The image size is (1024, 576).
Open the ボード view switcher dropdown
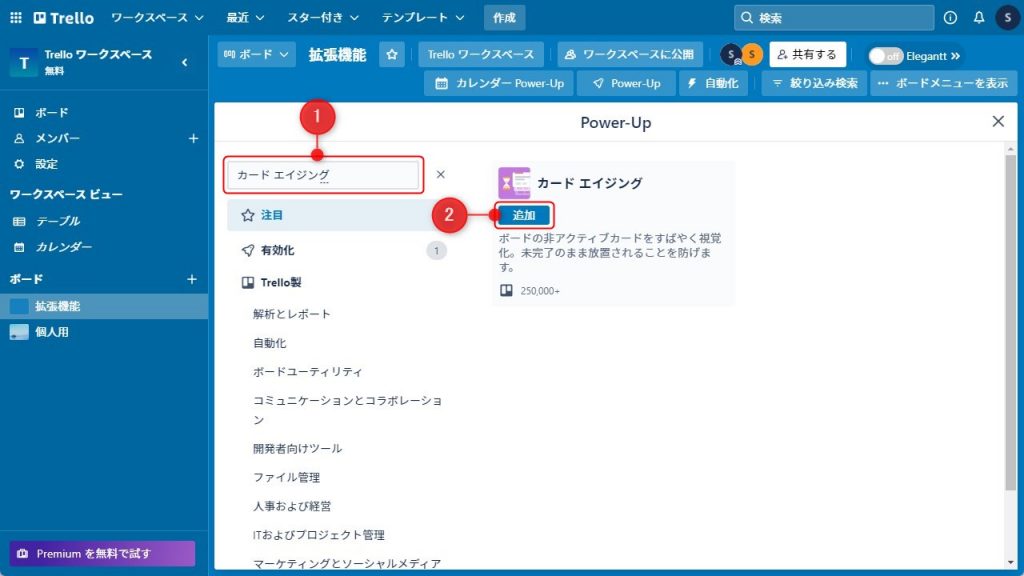(x=256, y=55)
